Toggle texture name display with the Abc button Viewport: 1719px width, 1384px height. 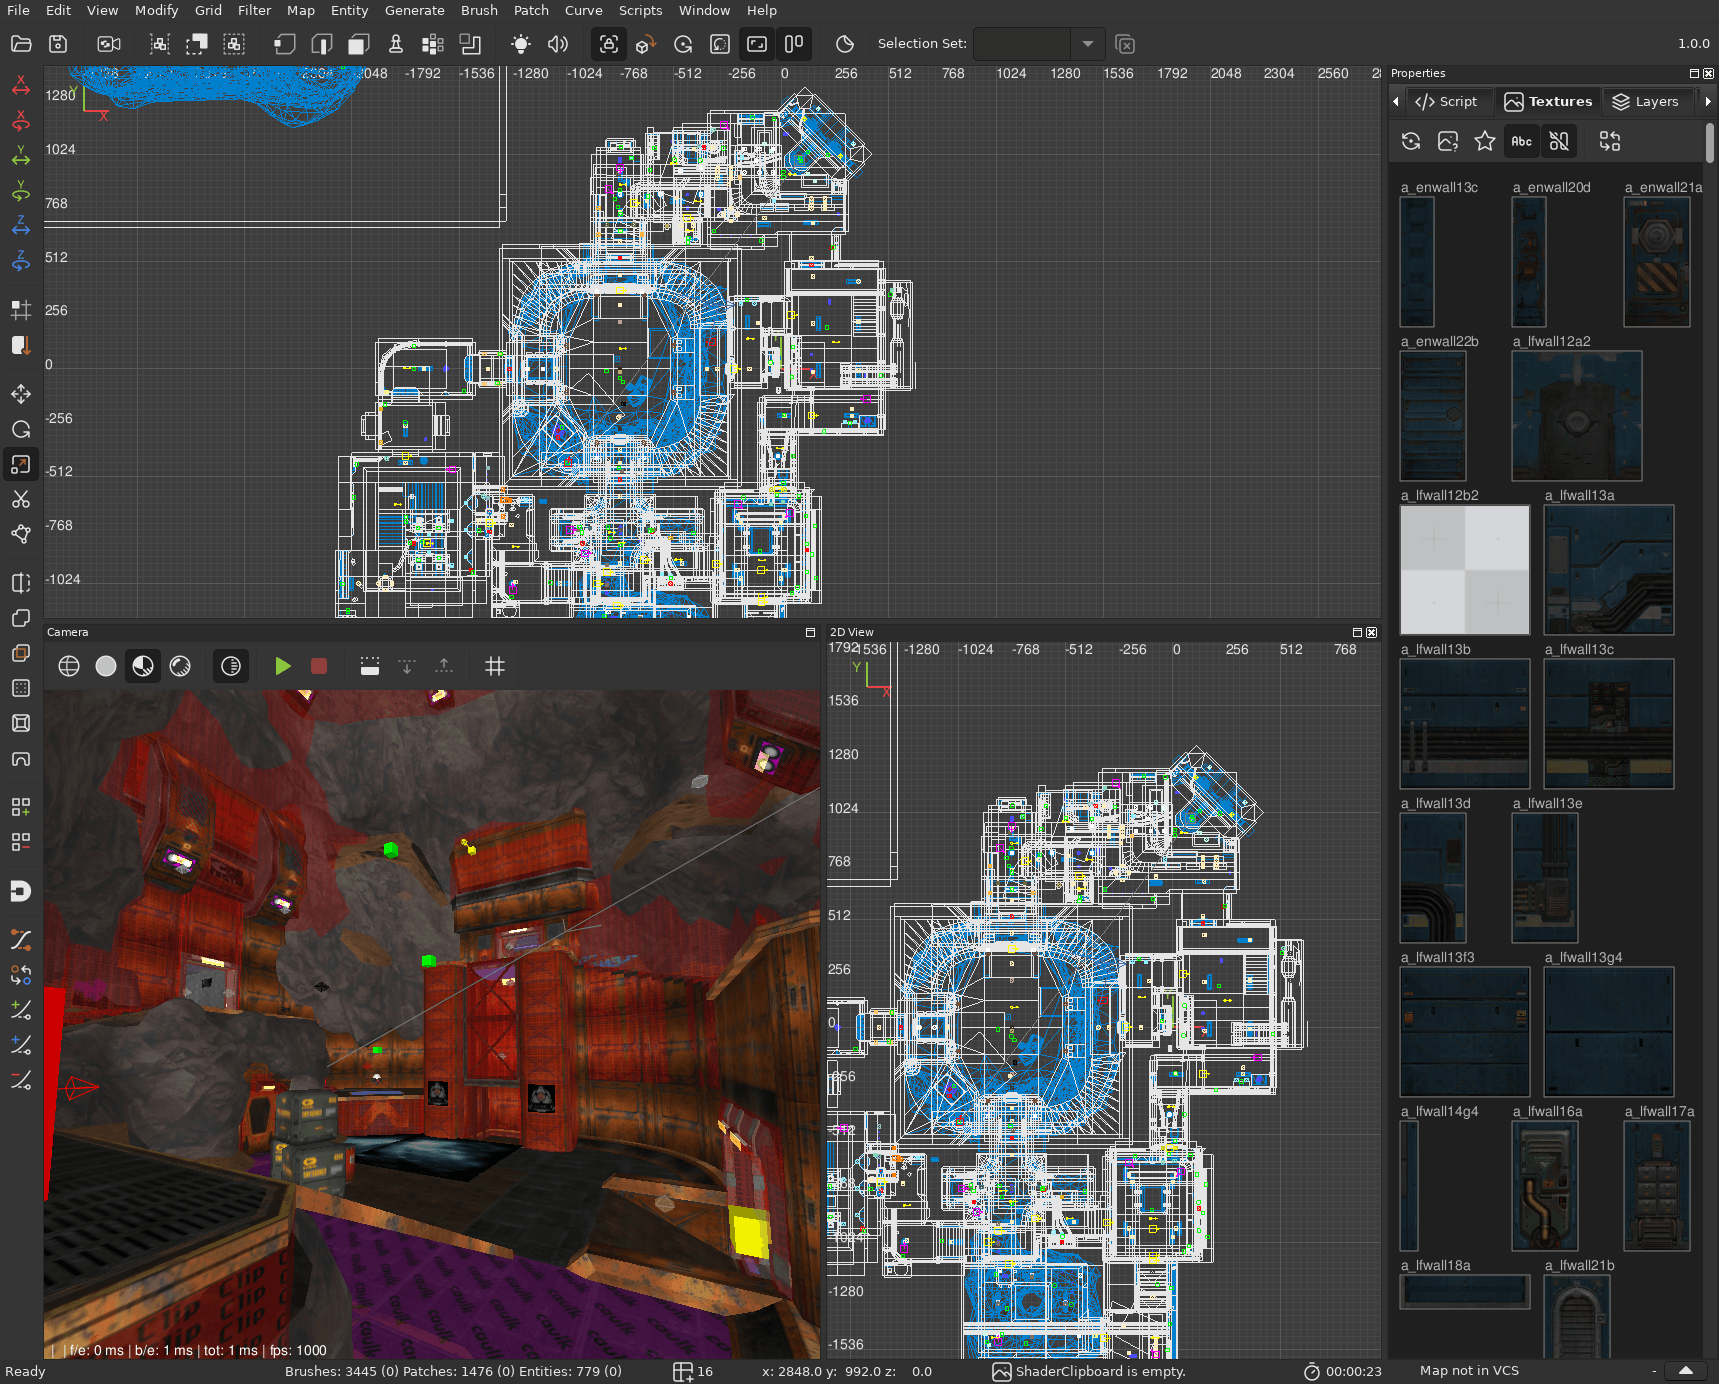pyautogui.click(x=1521, y=141)
